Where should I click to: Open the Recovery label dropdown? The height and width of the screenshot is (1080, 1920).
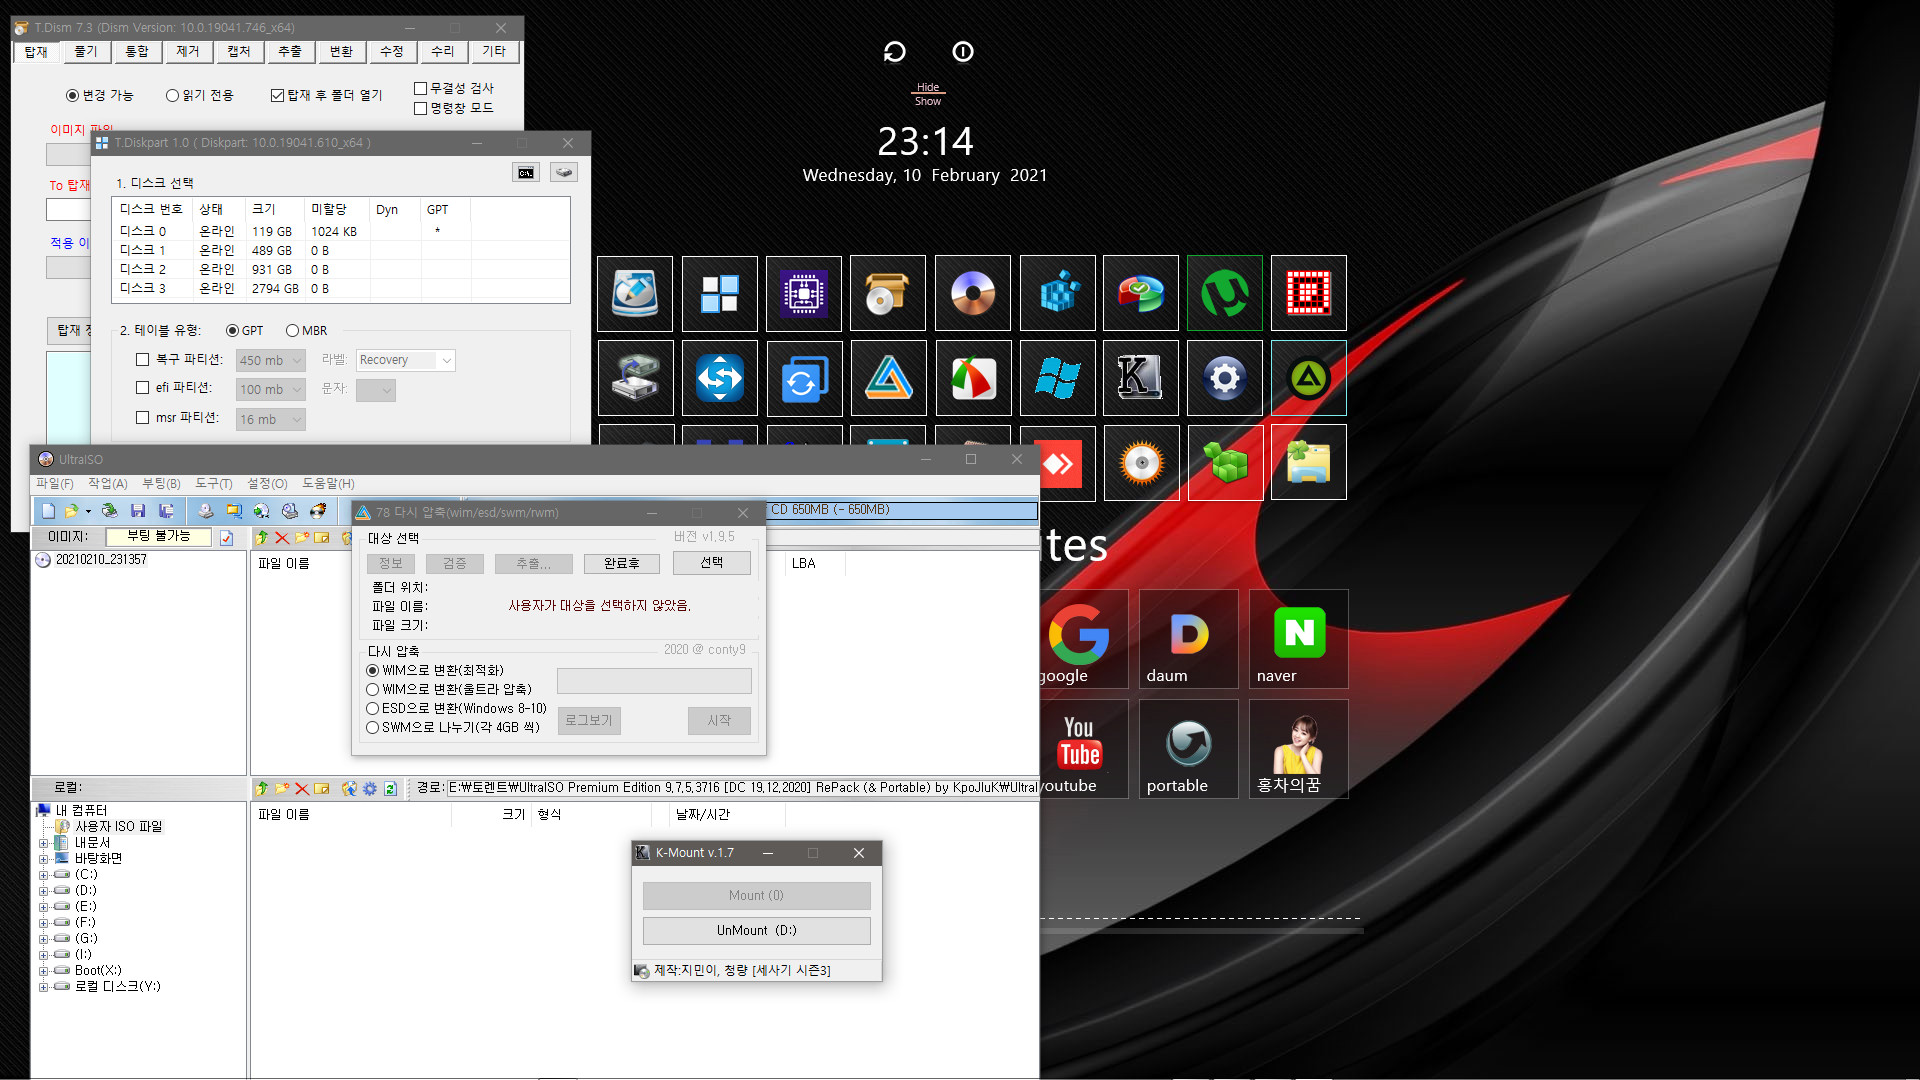pyautogui.click(x=405, y=360)
